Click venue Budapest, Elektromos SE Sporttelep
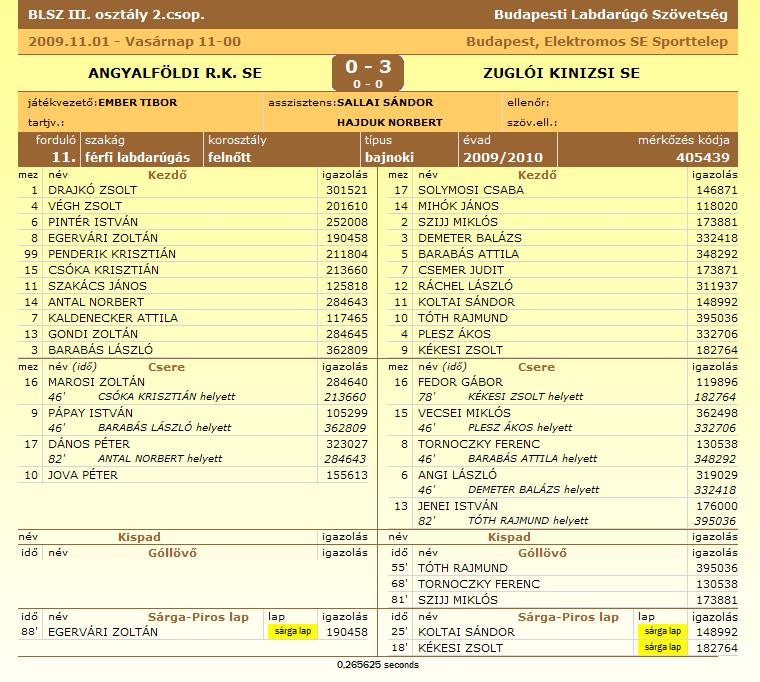Screen dimensions: 760x682 597,42
